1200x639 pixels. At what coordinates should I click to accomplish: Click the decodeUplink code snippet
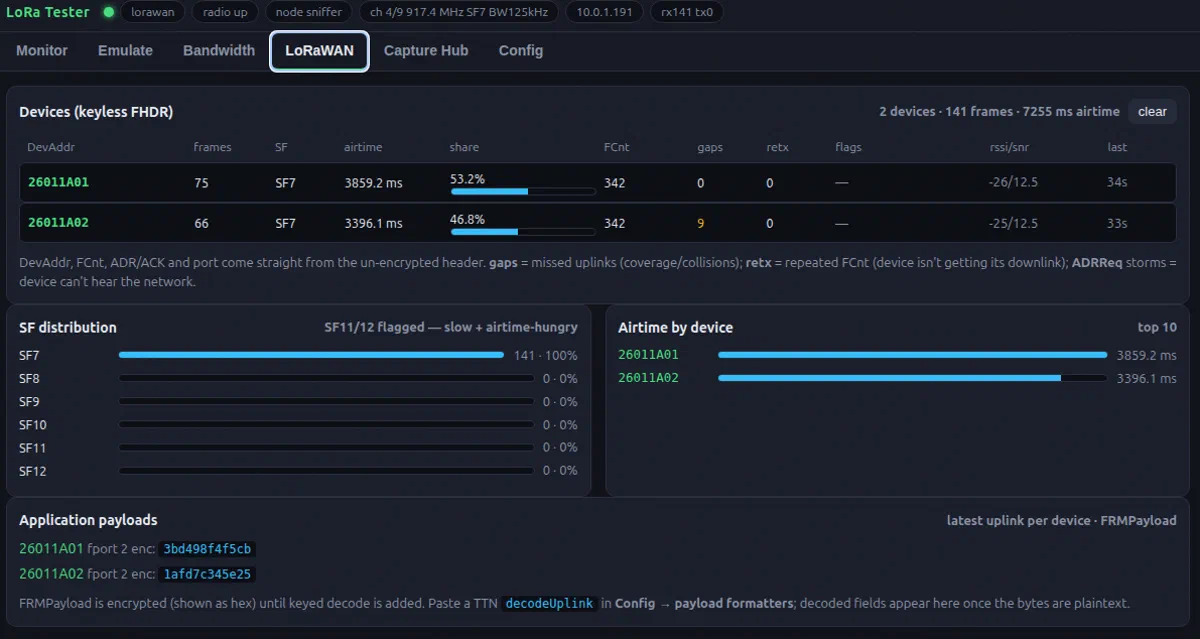(549, 604)
